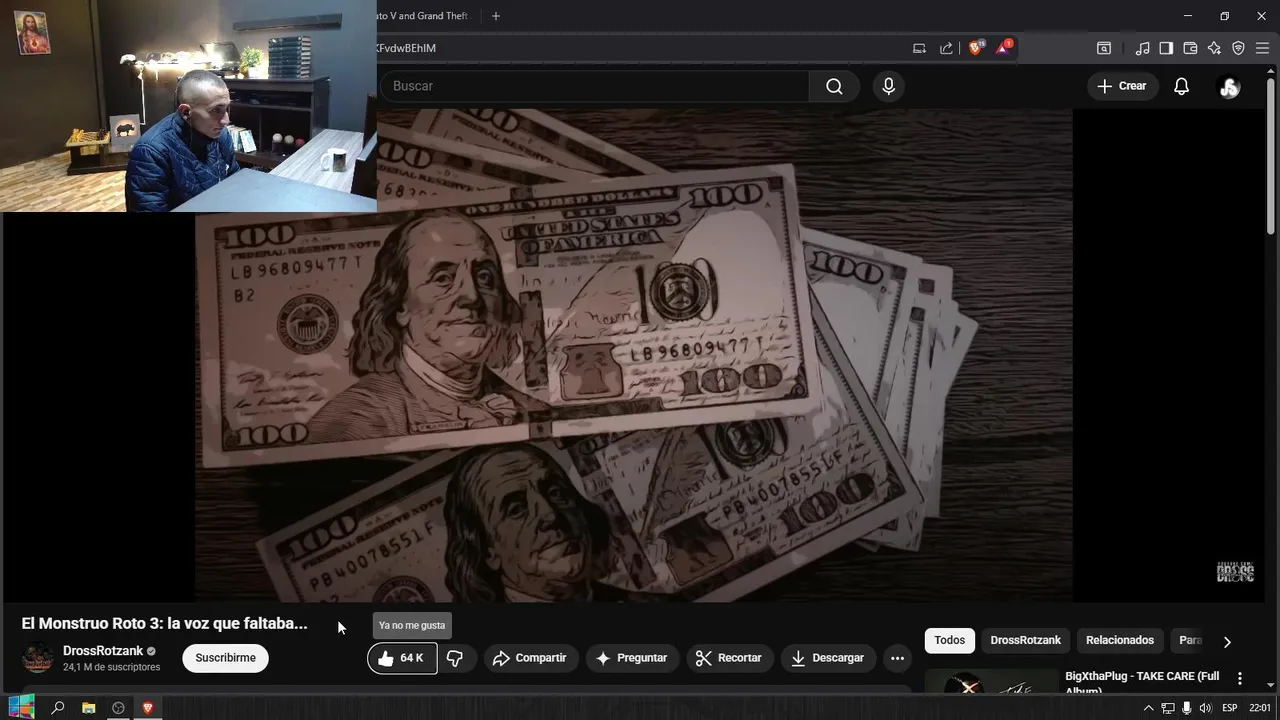Click the Suscribirme button
Screen dimensions: 1280x720
pyautogui.click(x=225, y=658)
